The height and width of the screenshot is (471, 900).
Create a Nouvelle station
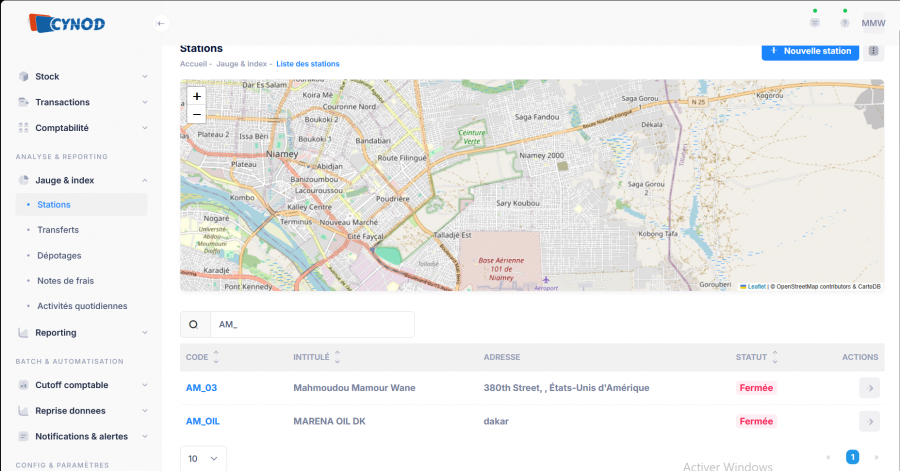pyautogui.click(x=810, y=51)
